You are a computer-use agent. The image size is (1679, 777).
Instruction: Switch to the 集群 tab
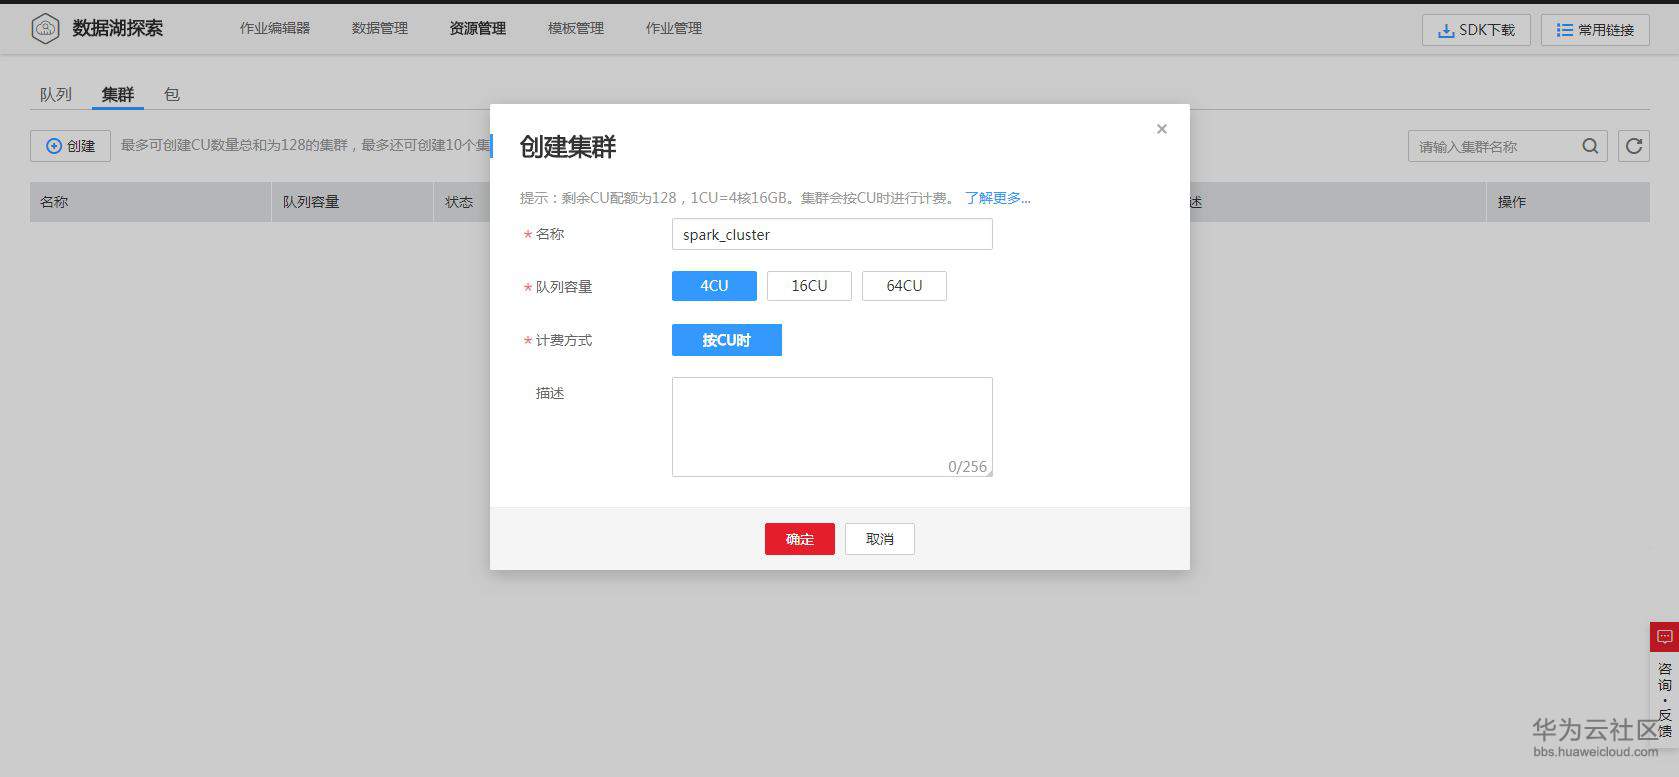pos(118,94)
